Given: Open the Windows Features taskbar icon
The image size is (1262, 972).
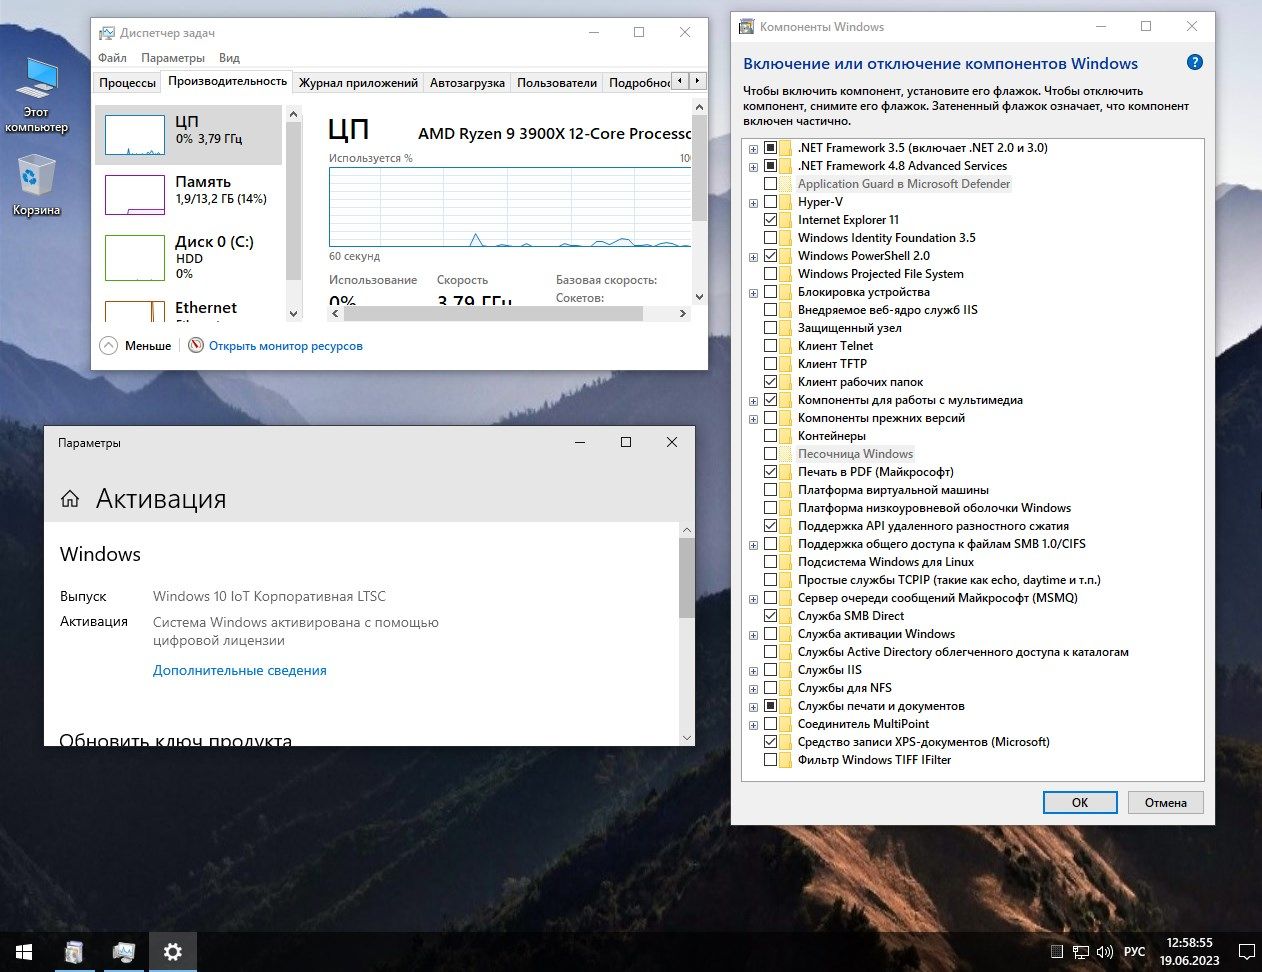Looking at the screenshot, I should pos(74,952).
